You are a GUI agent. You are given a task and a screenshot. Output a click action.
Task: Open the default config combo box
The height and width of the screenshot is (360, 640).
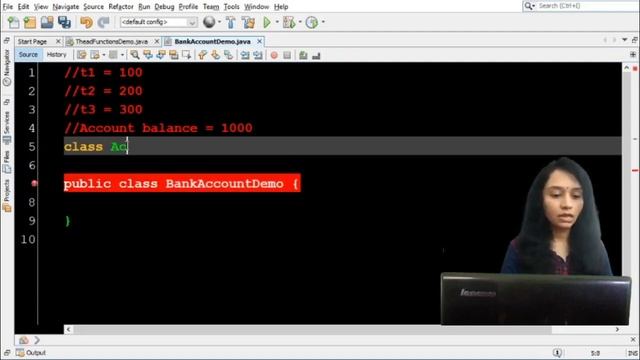158,22
